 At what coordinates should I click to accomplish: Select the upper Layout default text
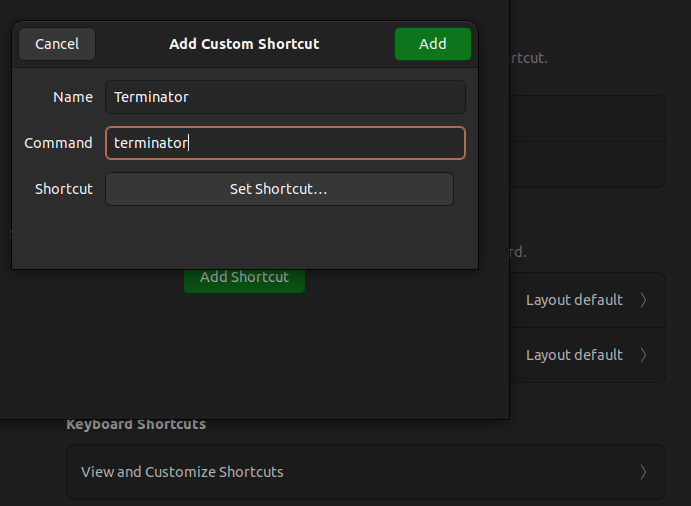click(574, 300)
